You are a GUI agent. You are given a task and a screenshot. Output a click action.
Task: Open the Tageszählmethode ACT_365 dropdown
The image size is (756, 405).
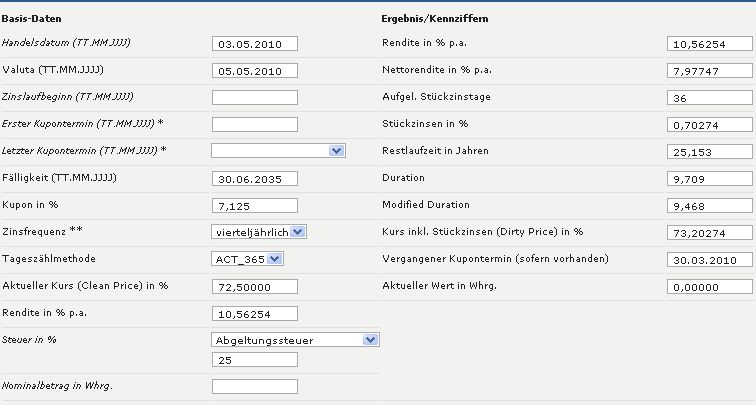[x=249, y=259]
